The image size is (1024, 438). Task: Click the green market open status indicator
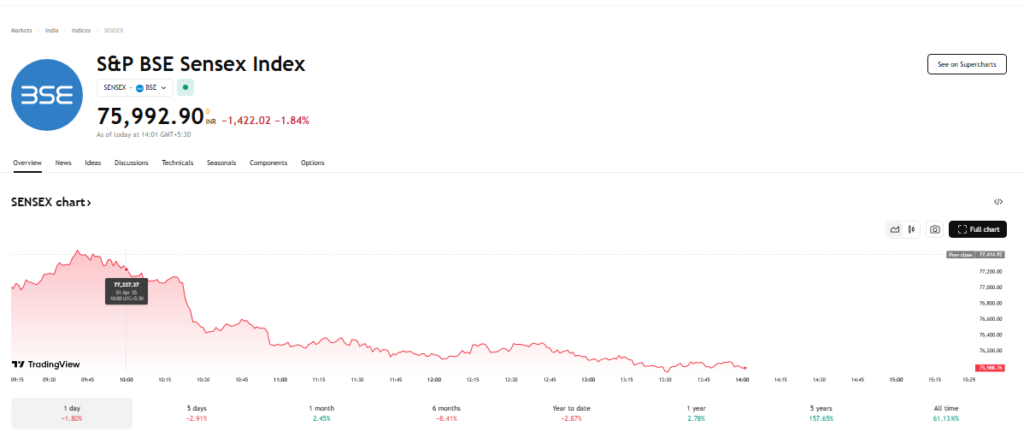point(185,87)
